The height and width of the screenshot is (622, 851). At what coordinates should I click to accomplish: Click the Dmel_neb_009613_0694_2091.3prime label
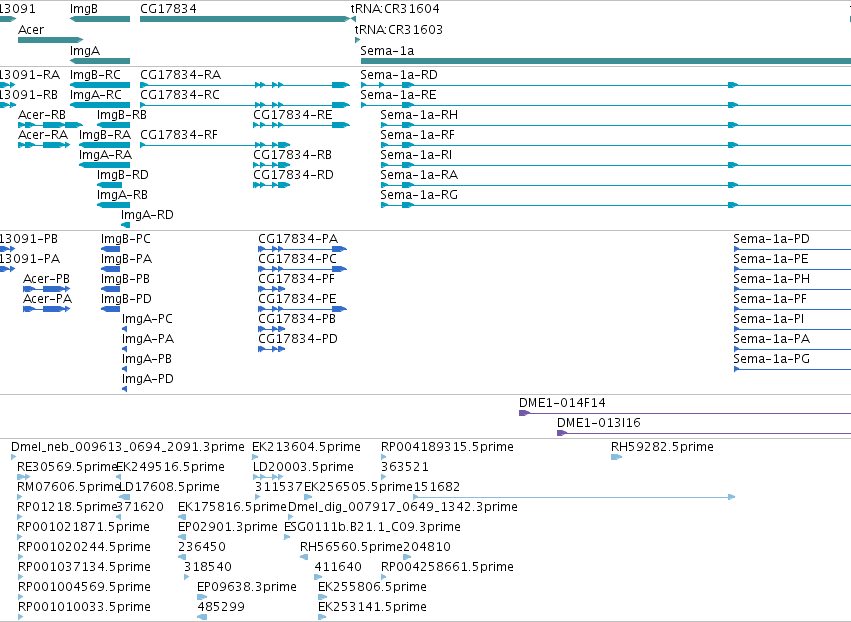(128, 447)
